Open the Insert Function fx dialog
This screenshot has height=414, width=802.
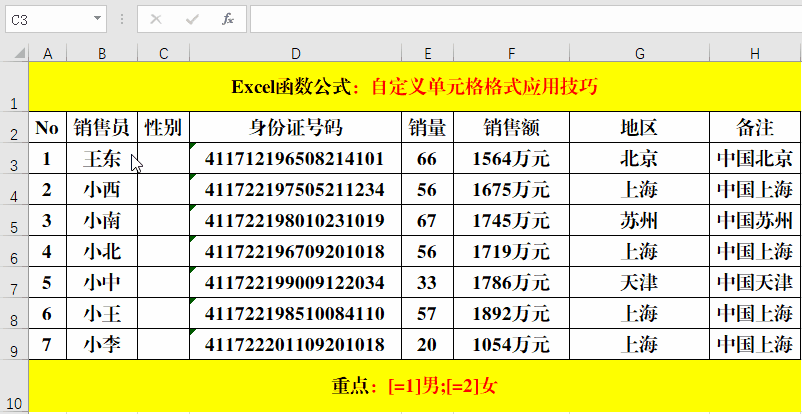(228, 19)
